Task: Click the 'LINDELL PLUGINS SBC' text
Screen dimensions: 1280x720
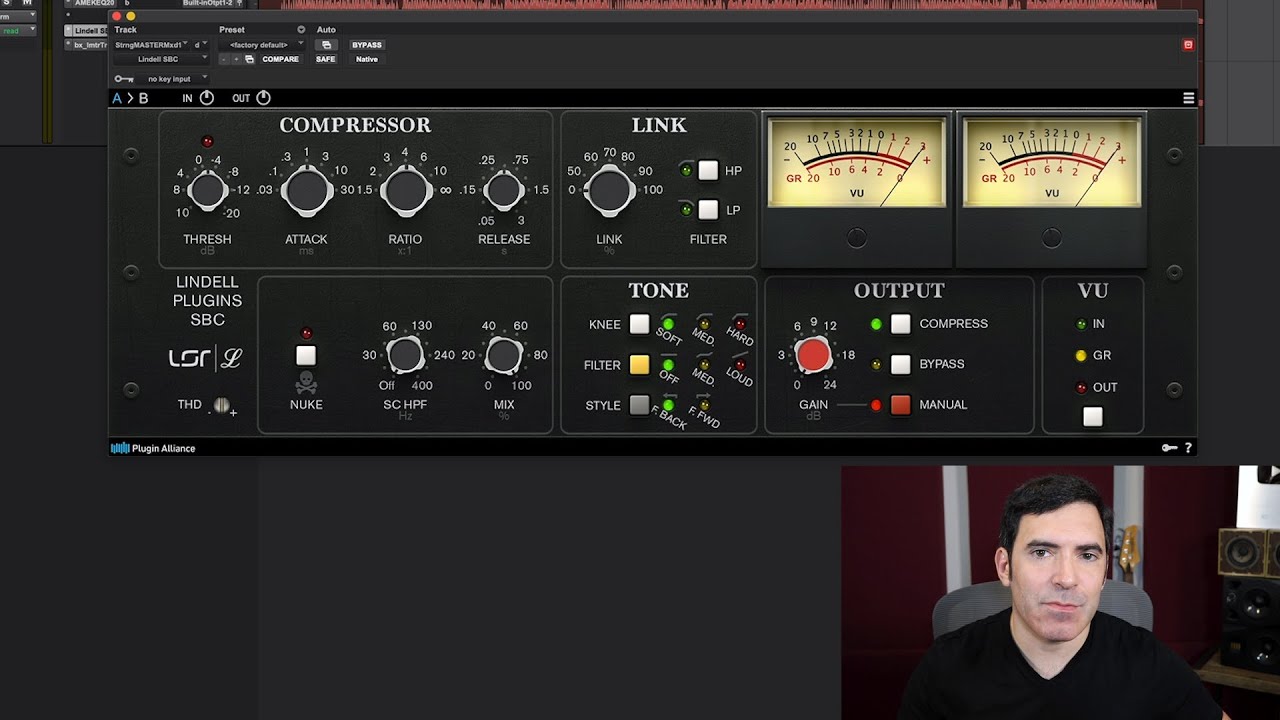Action: pyautogui.click(x=207, y=301)
